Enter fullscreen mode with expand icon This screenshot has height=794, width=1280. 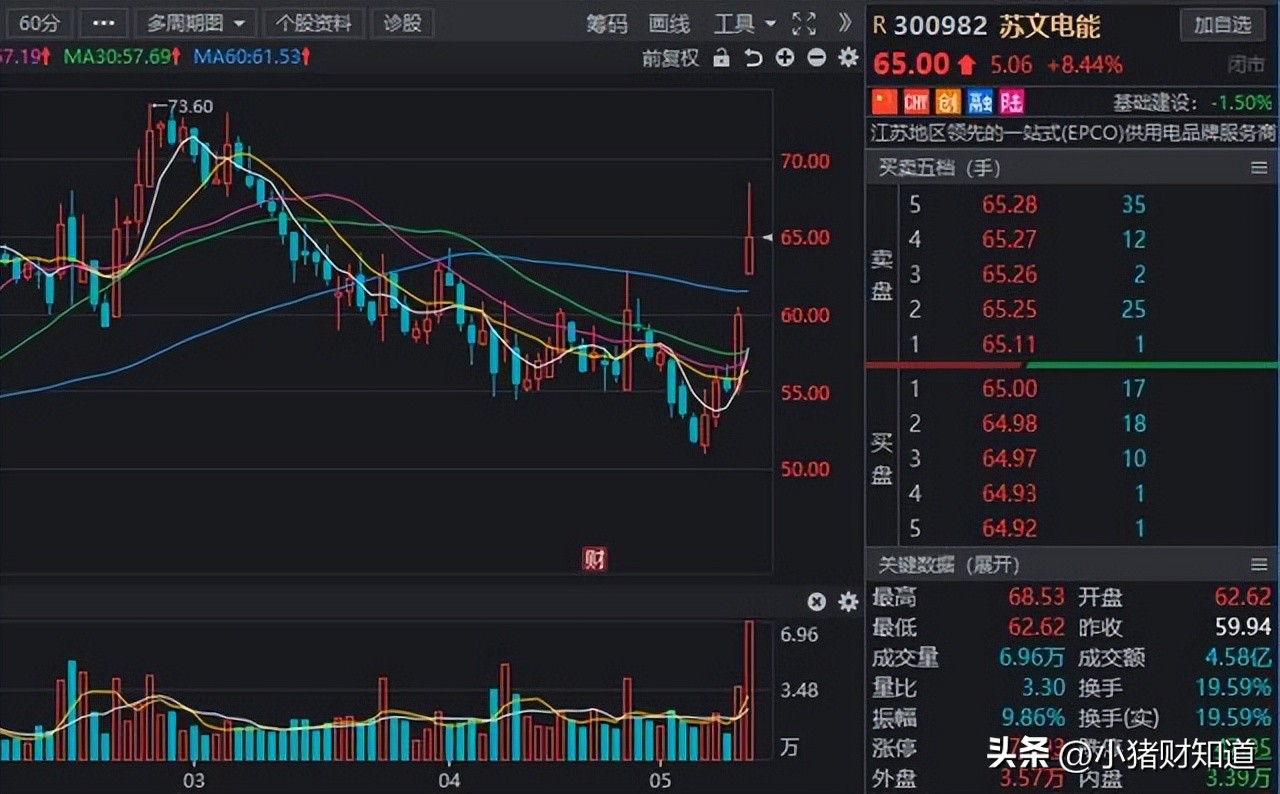tap(804, 23)
